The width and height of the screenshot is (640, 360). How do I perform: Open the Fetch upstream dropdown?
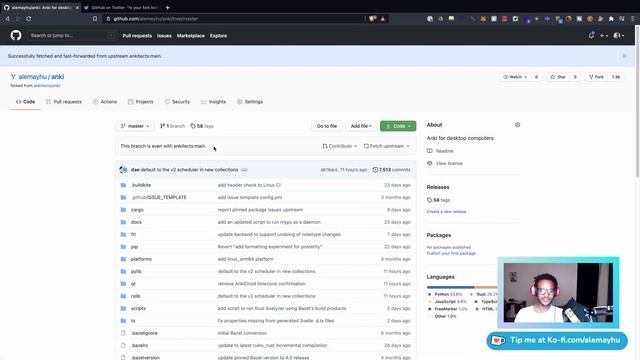pyautogui.click(x=386, y=146)
